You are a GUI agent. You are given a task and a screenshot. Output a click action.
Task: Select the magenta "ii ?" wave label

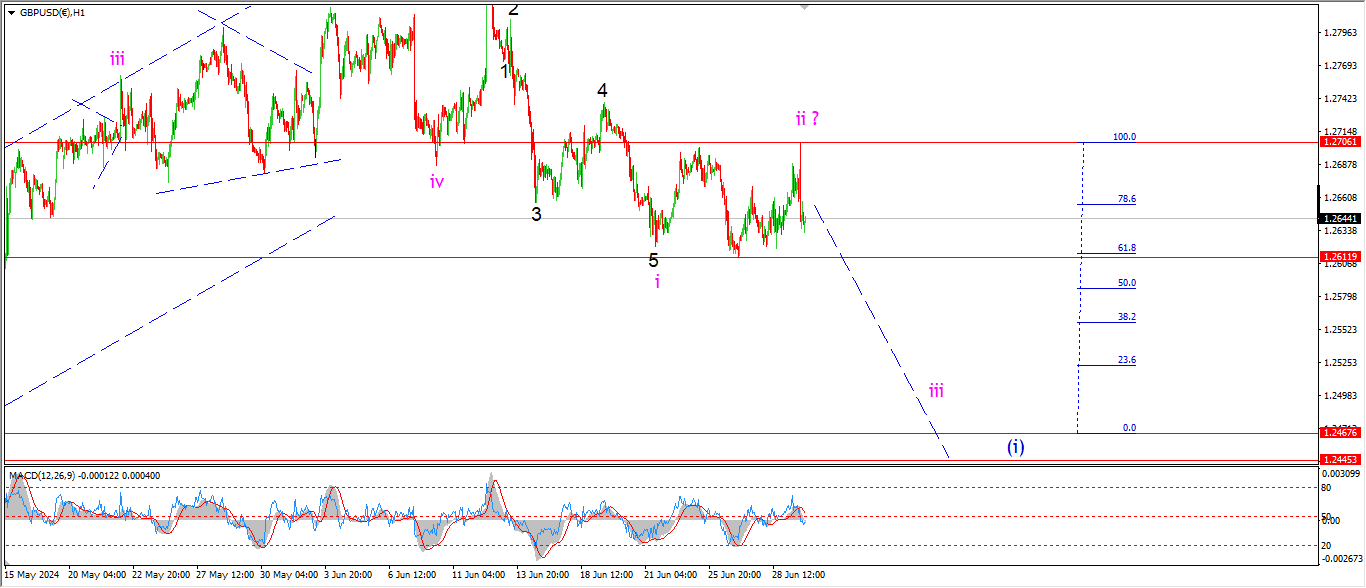click(807, 119)
